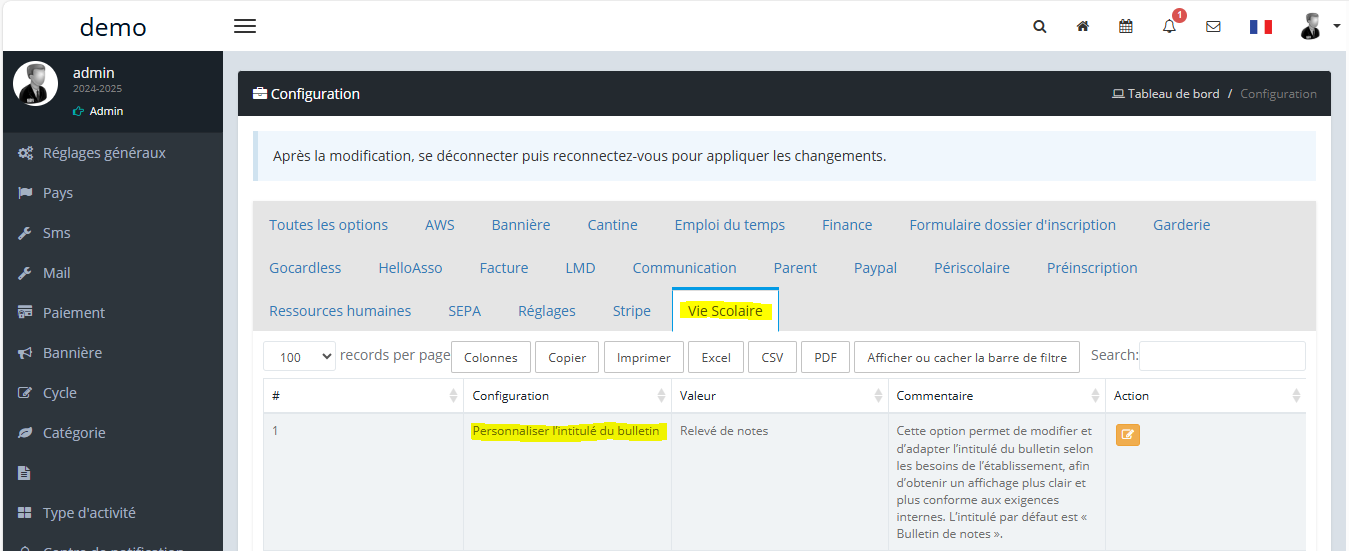Image resolution: width=1349 pixels, height=551 pixels.
Task: Click the French flag language icon
Action: pos(1260,27)
